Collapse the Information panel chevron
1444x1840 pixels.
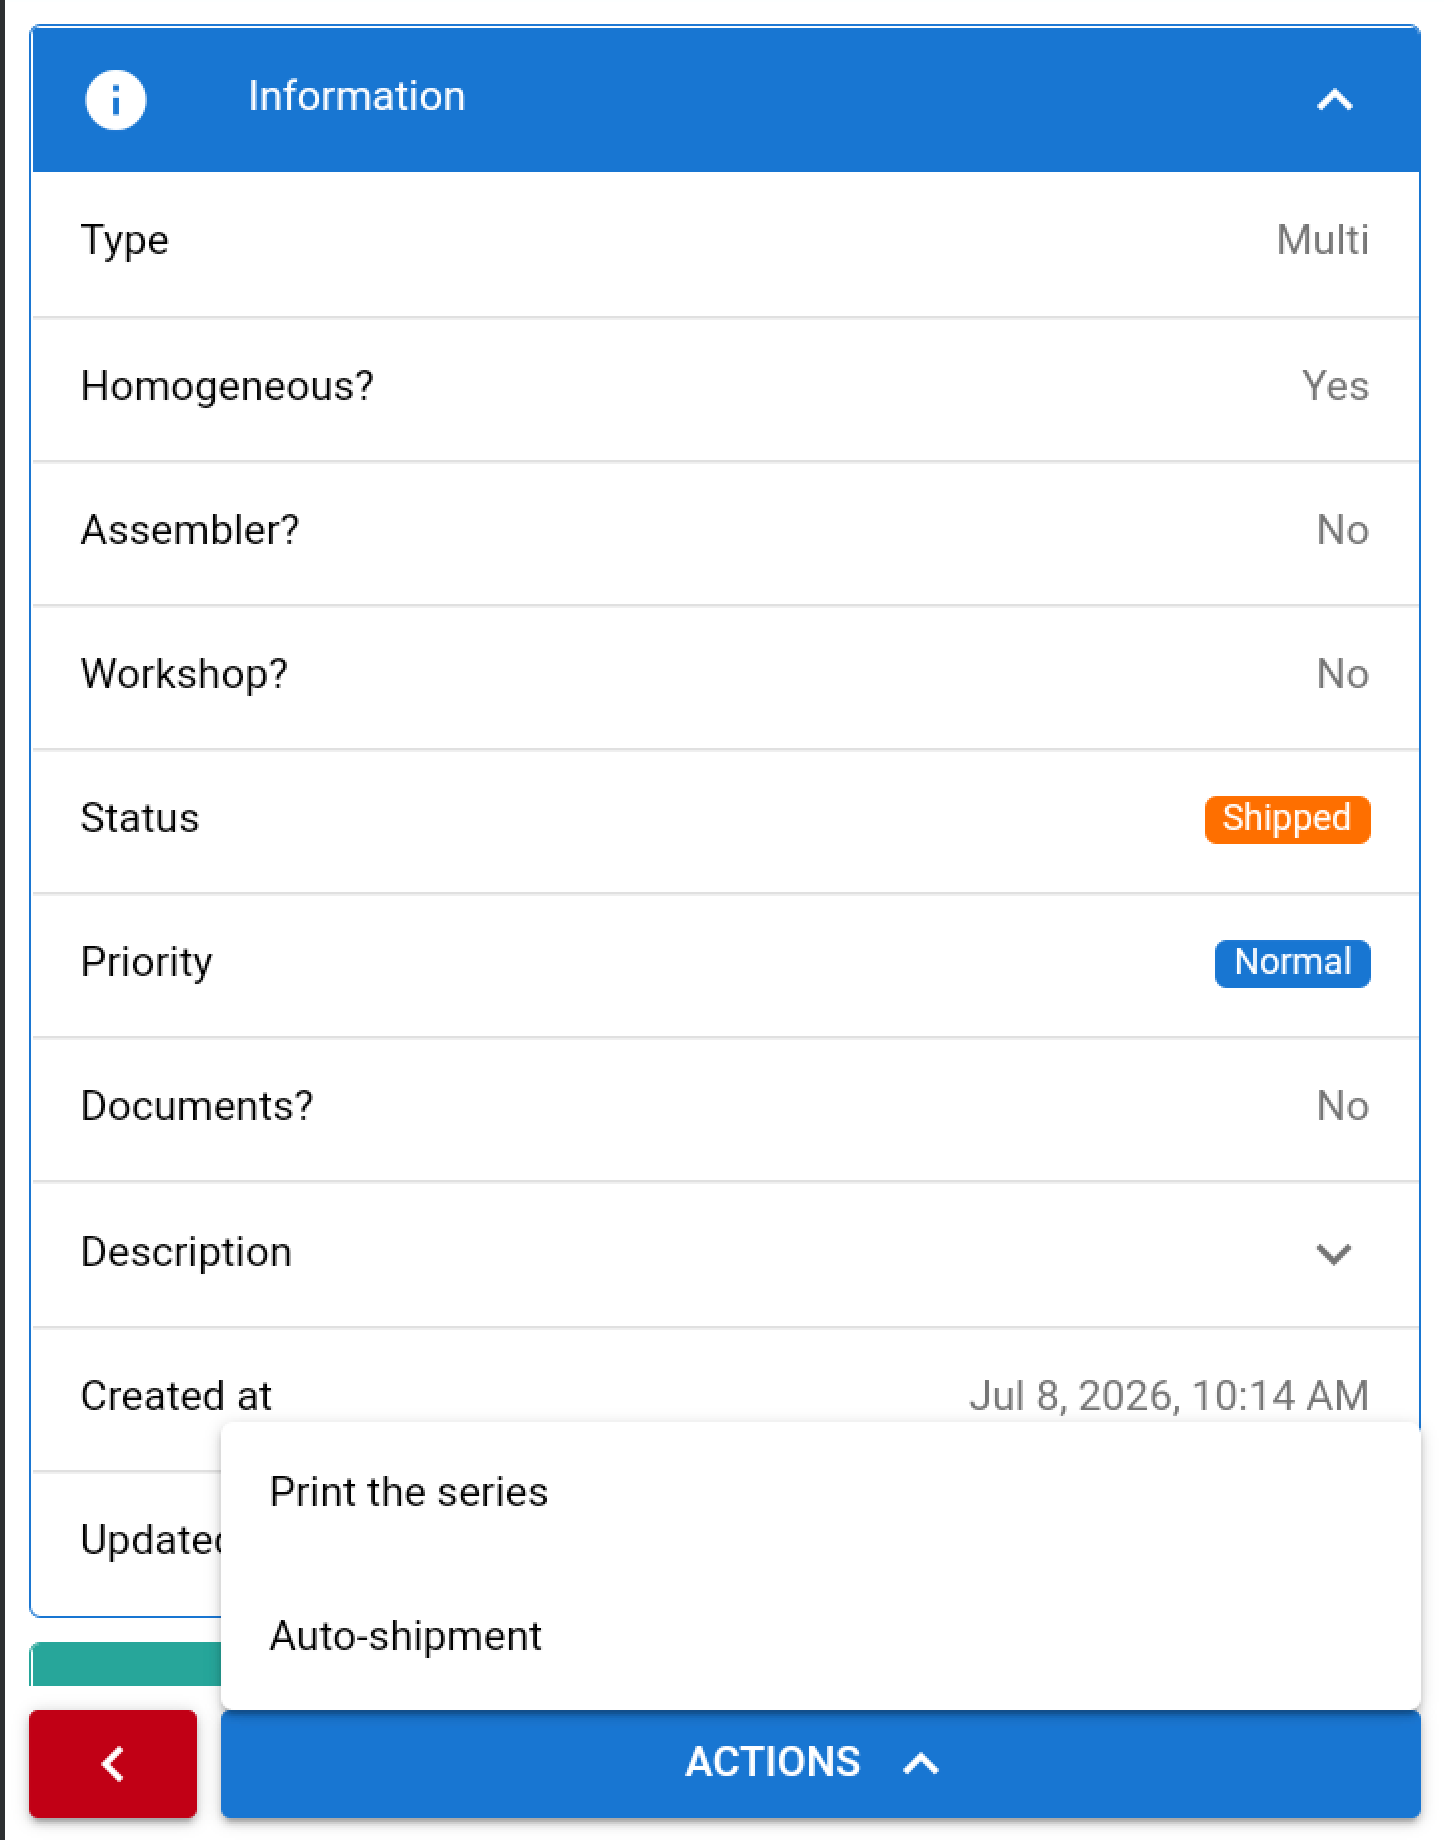[x=1334, y=100]
